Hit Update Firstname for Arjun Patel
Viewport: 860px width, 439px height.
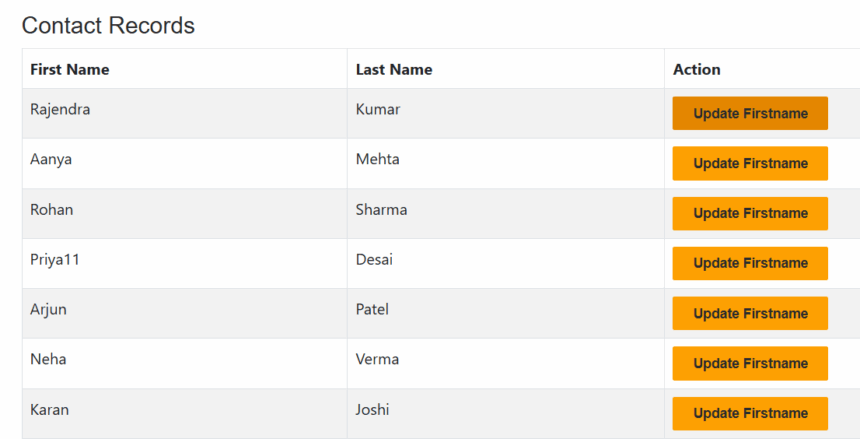750,313
